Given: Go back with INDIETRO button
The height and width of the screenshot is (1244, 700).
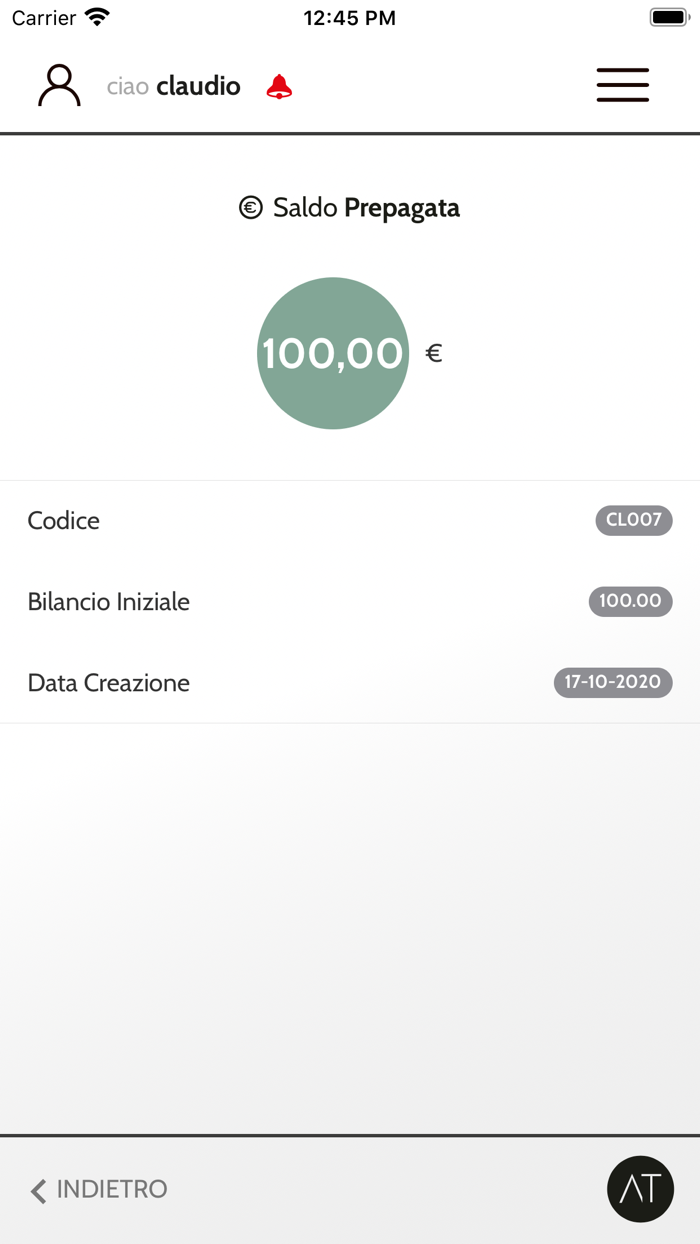Looking at the screenshot, I should (x=111, y=1189).
